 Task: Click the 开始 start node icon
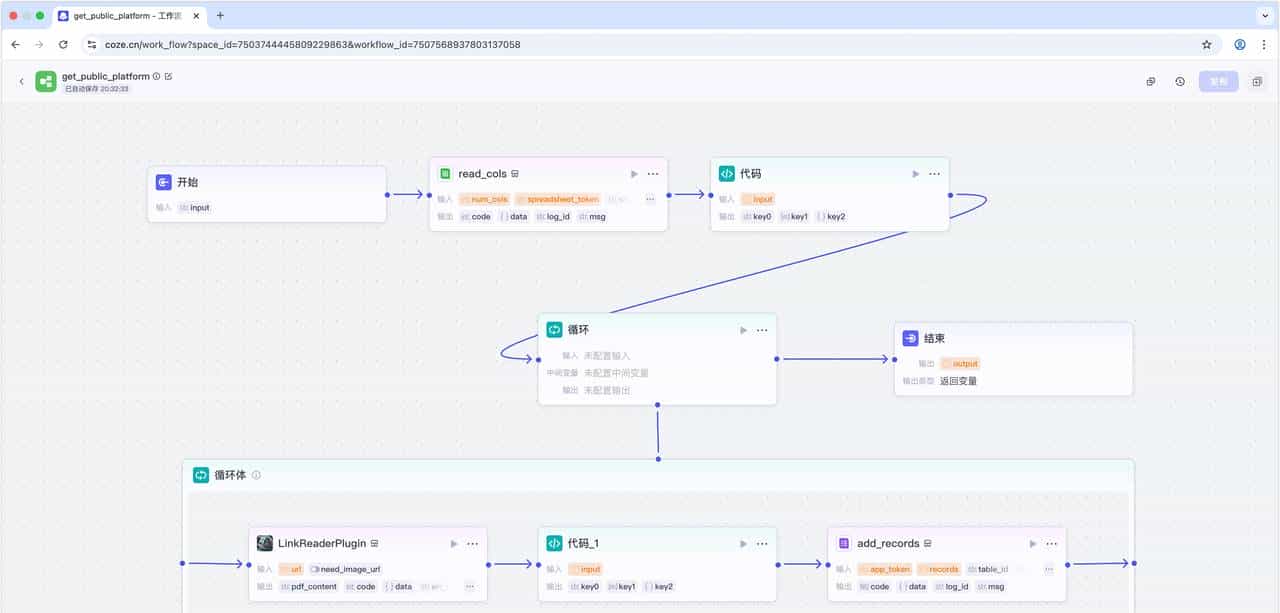coord(164,182)
